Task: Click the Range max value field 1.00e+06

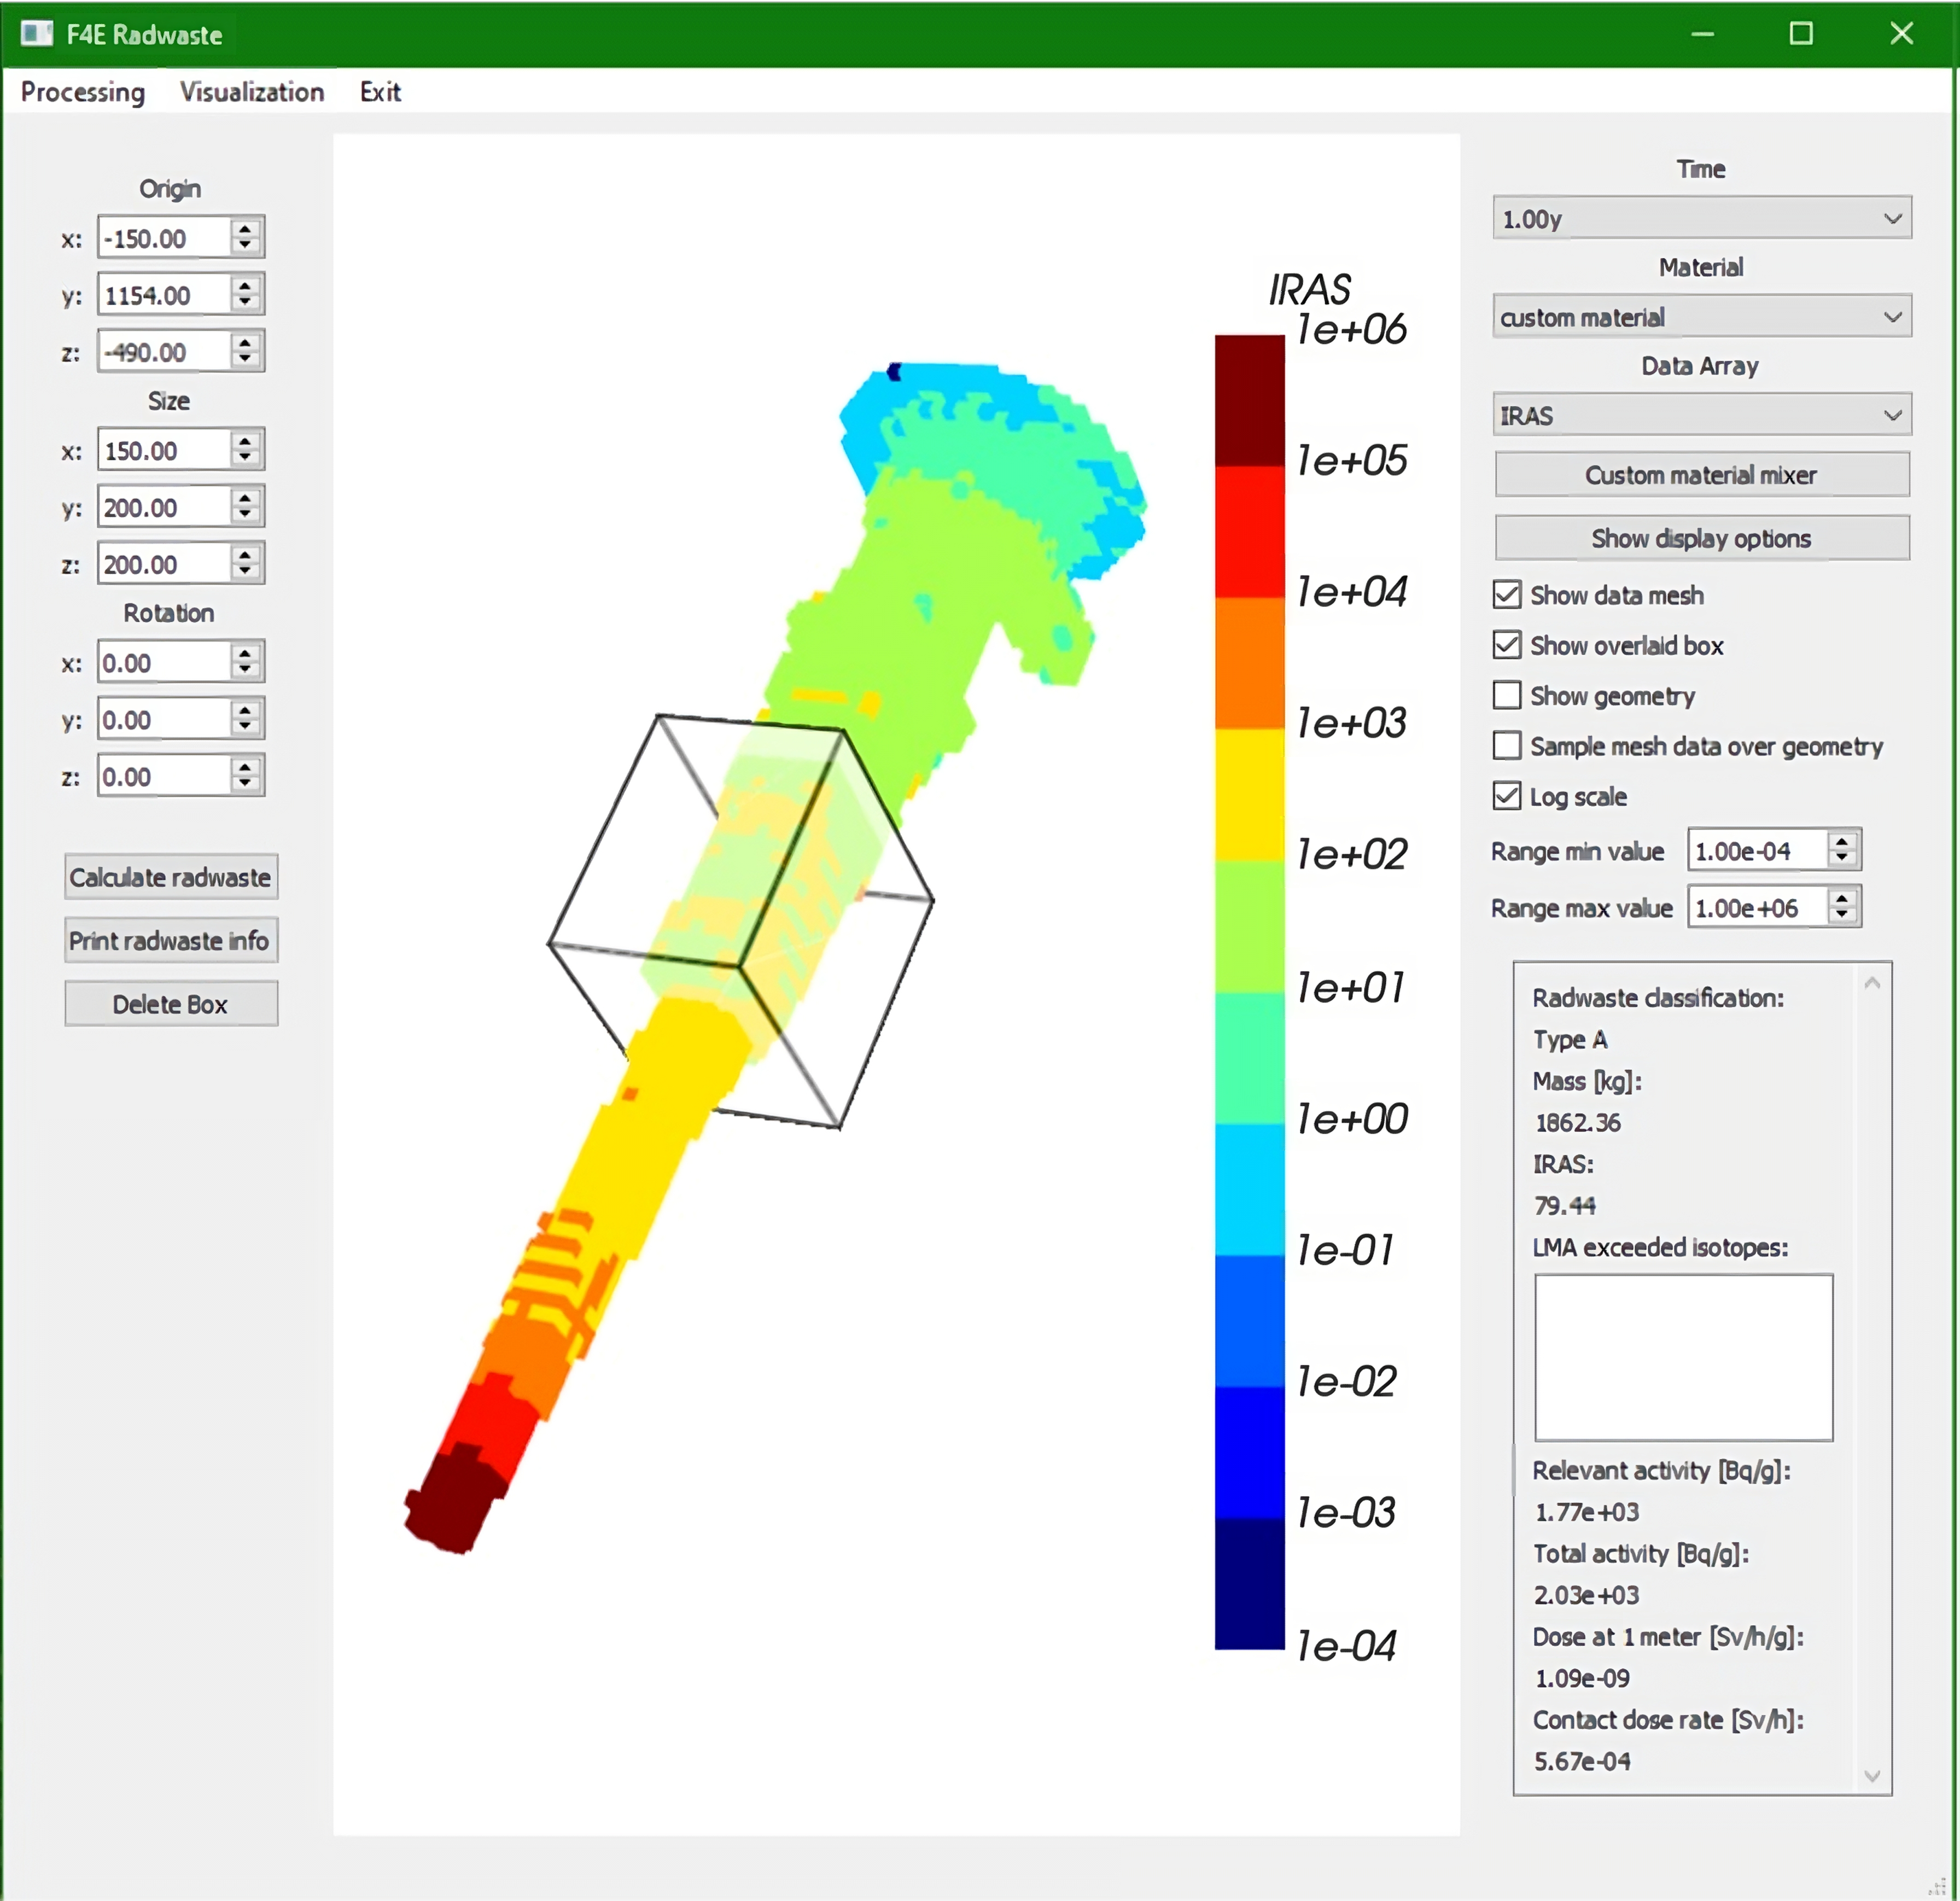Action: point(1758,908)
